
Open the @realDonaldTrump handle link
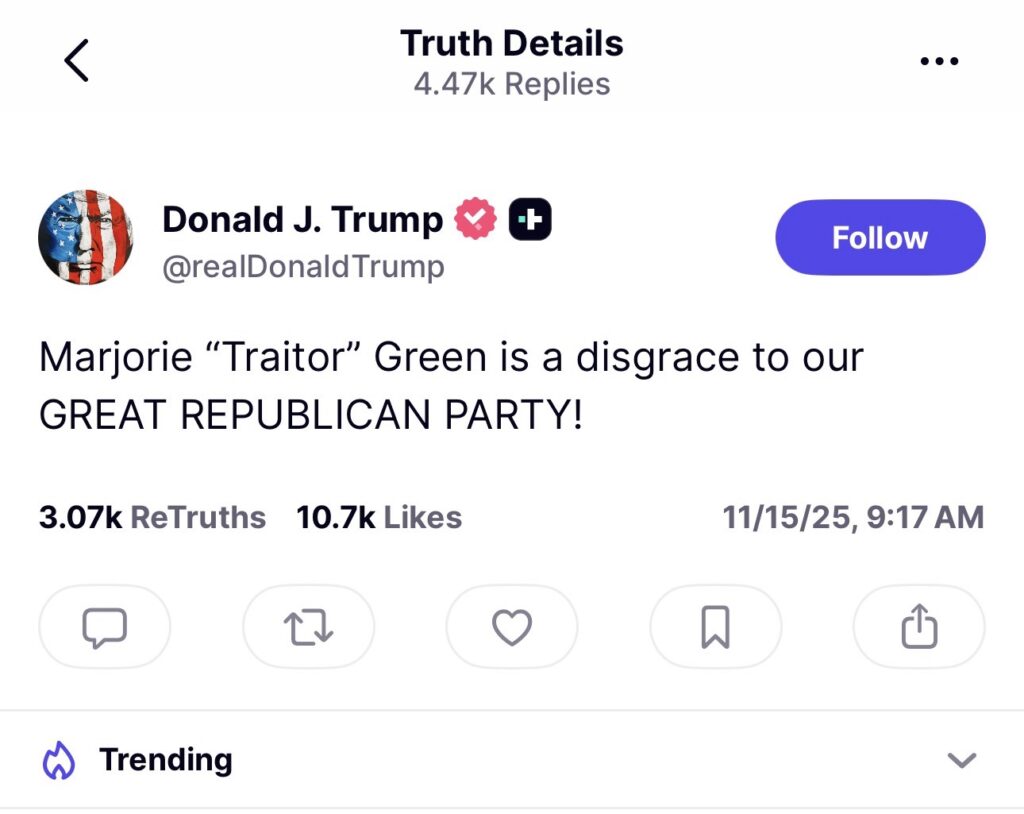pos(303,267)
